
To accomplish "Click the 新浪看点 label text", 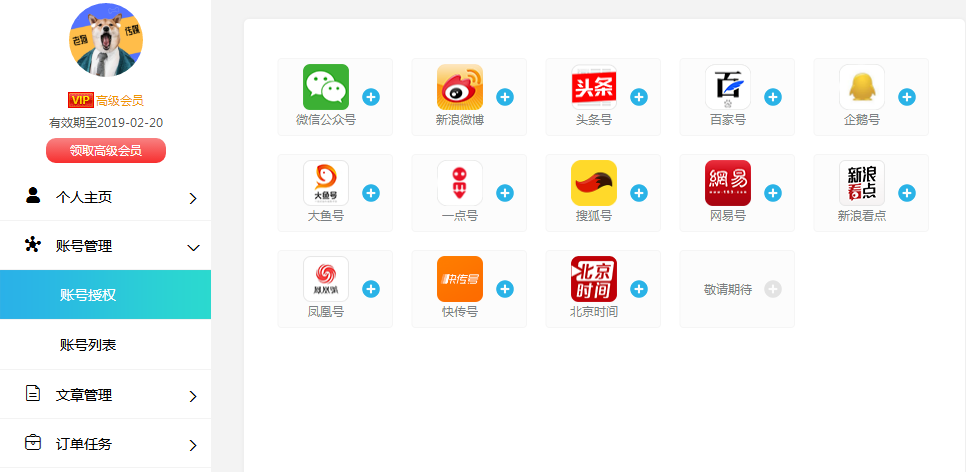I will [862, 216].
